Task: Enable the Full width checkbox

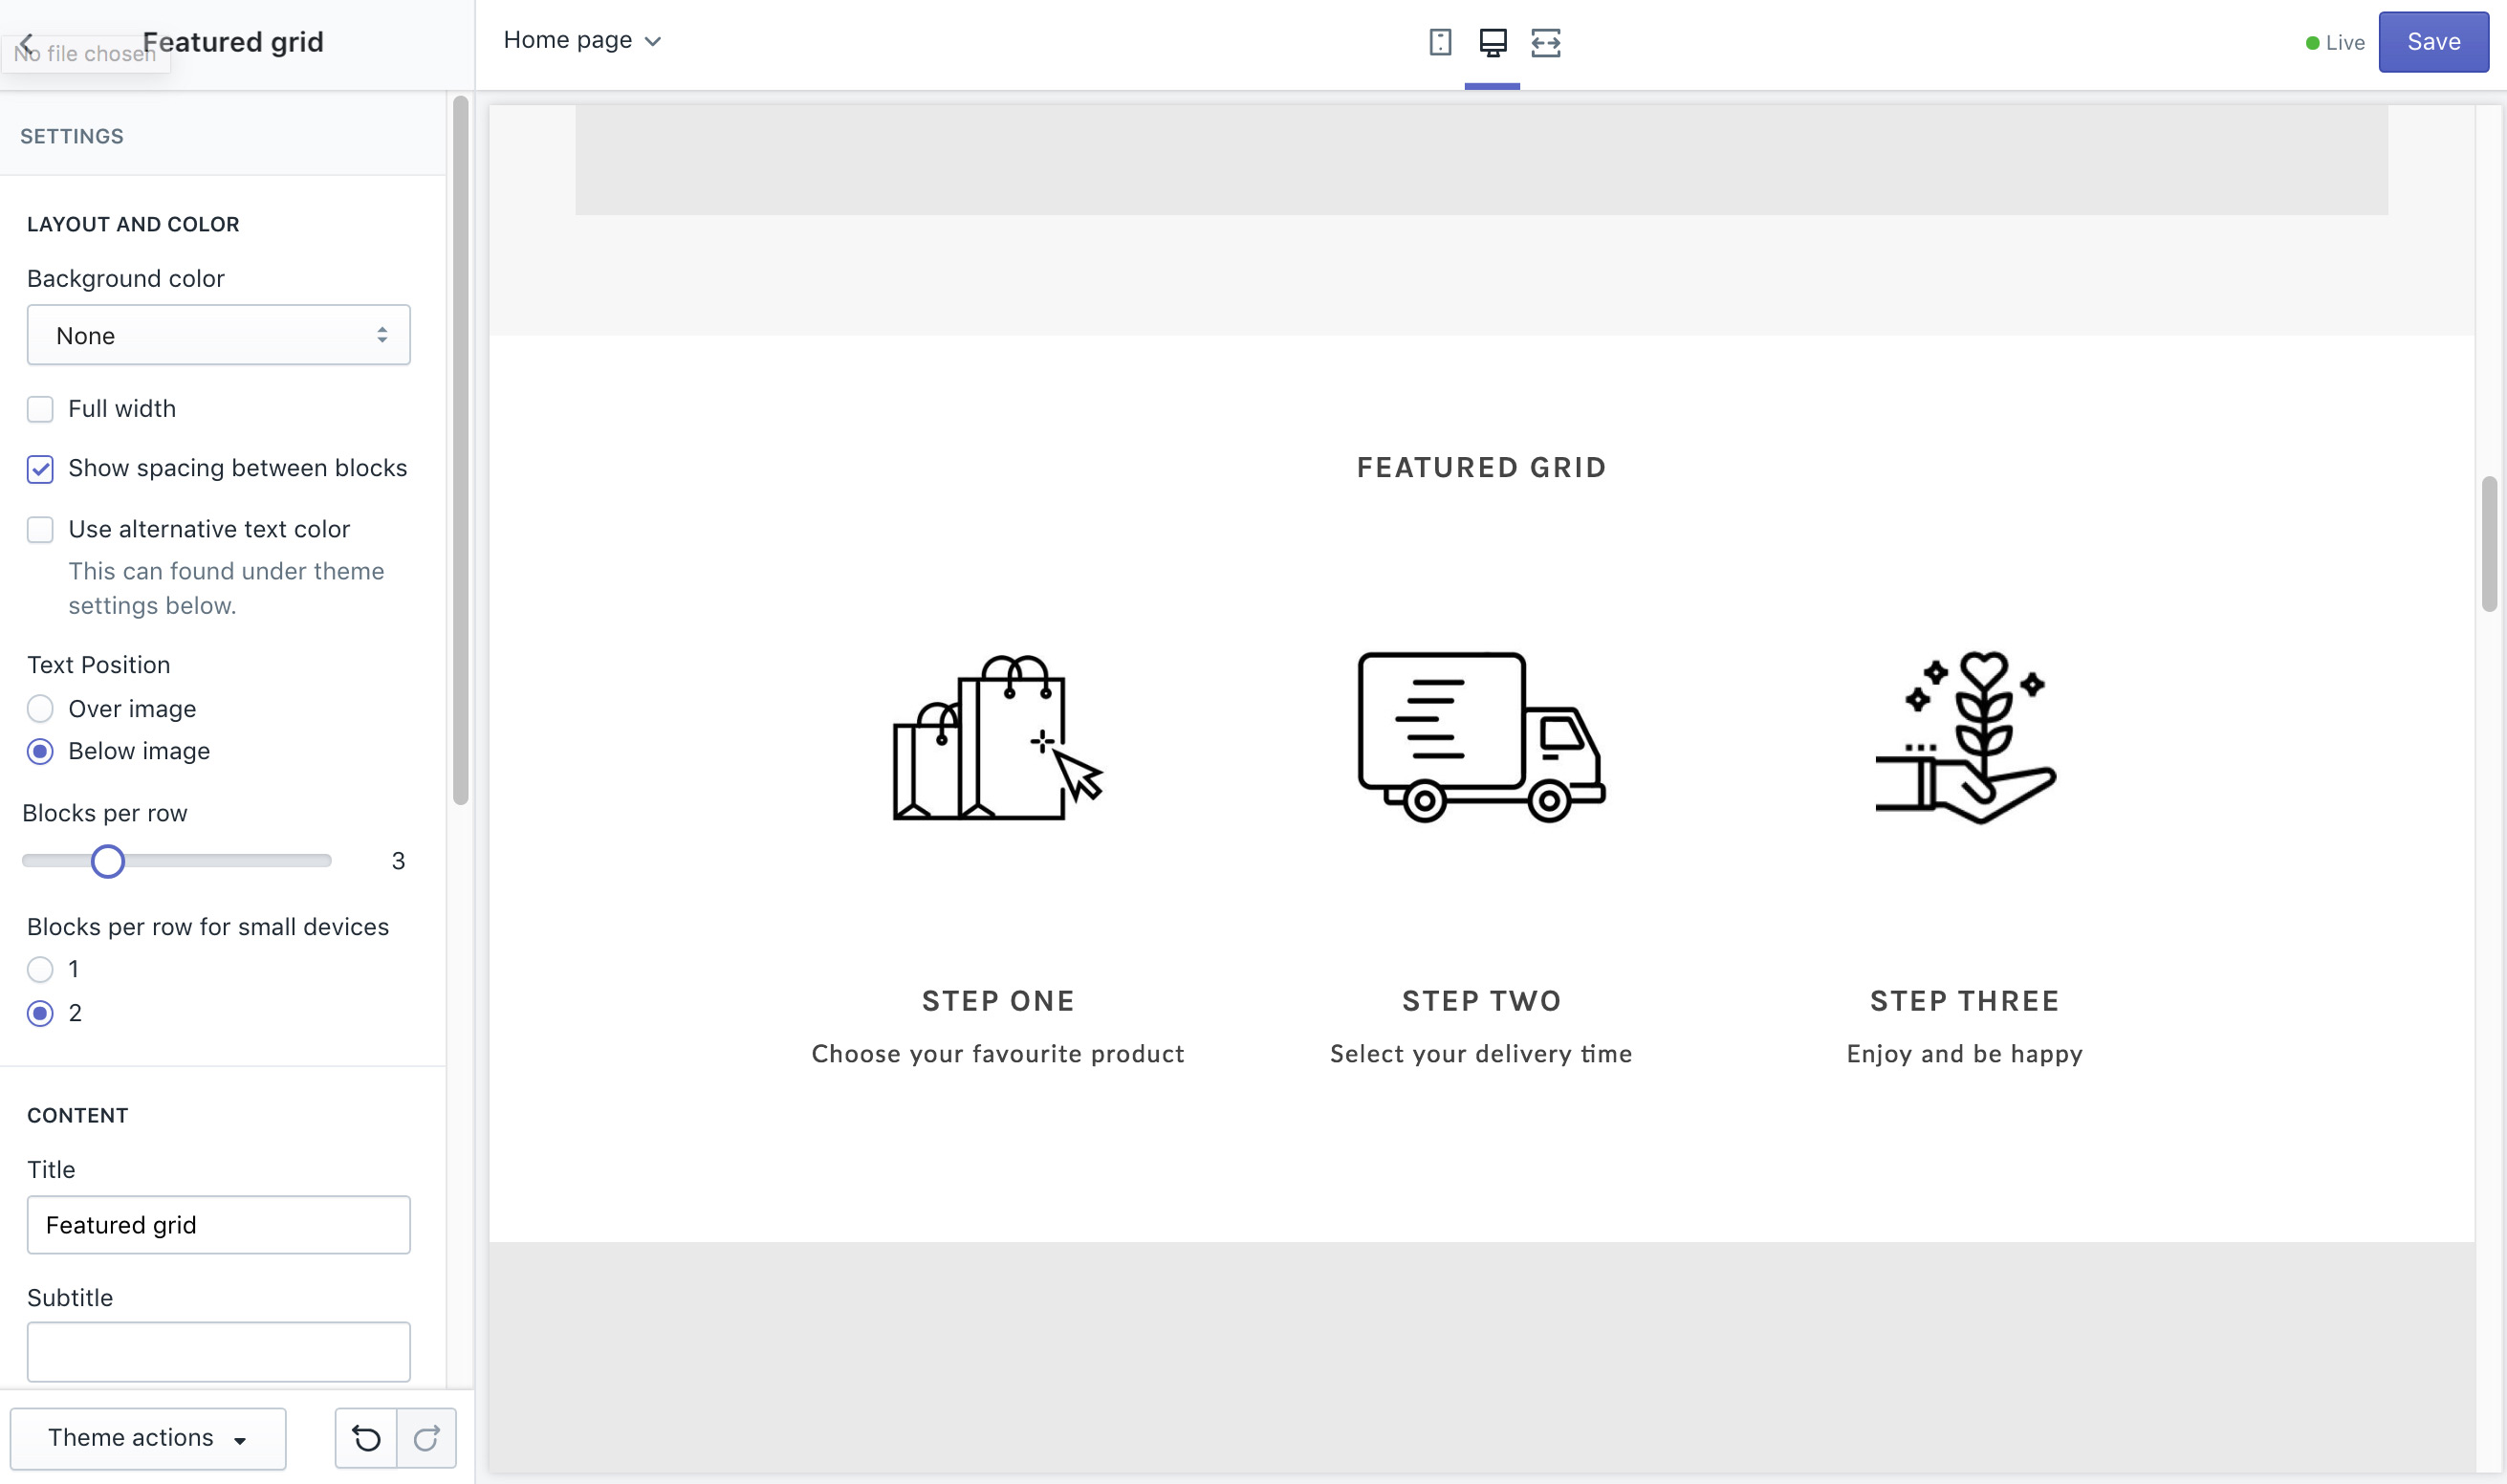Action: [x=40, y=409]
